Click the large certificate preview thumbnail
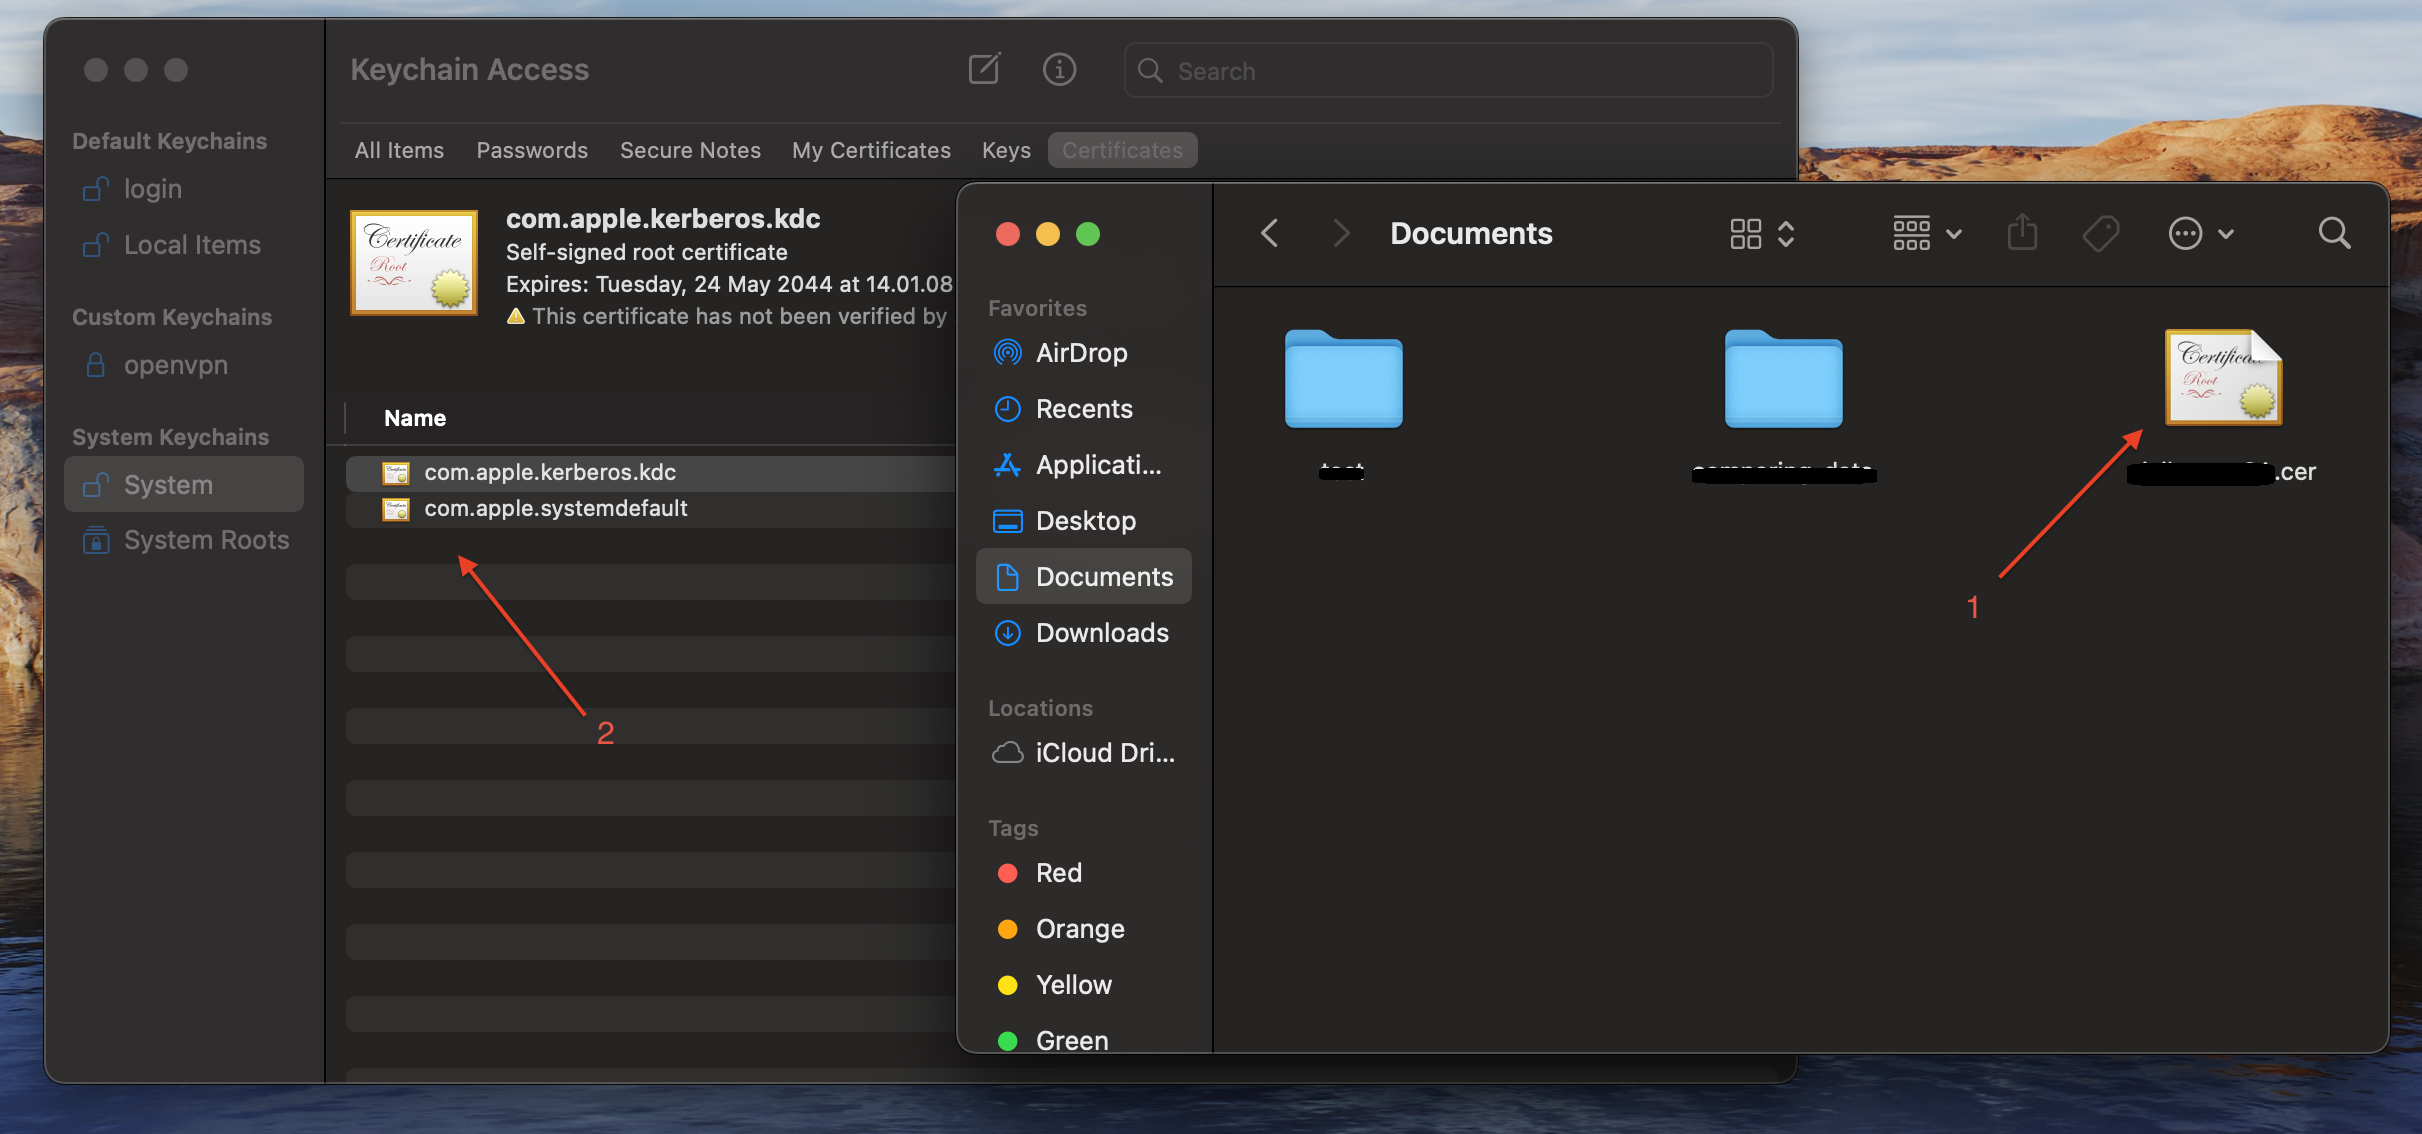 (414, 262)
